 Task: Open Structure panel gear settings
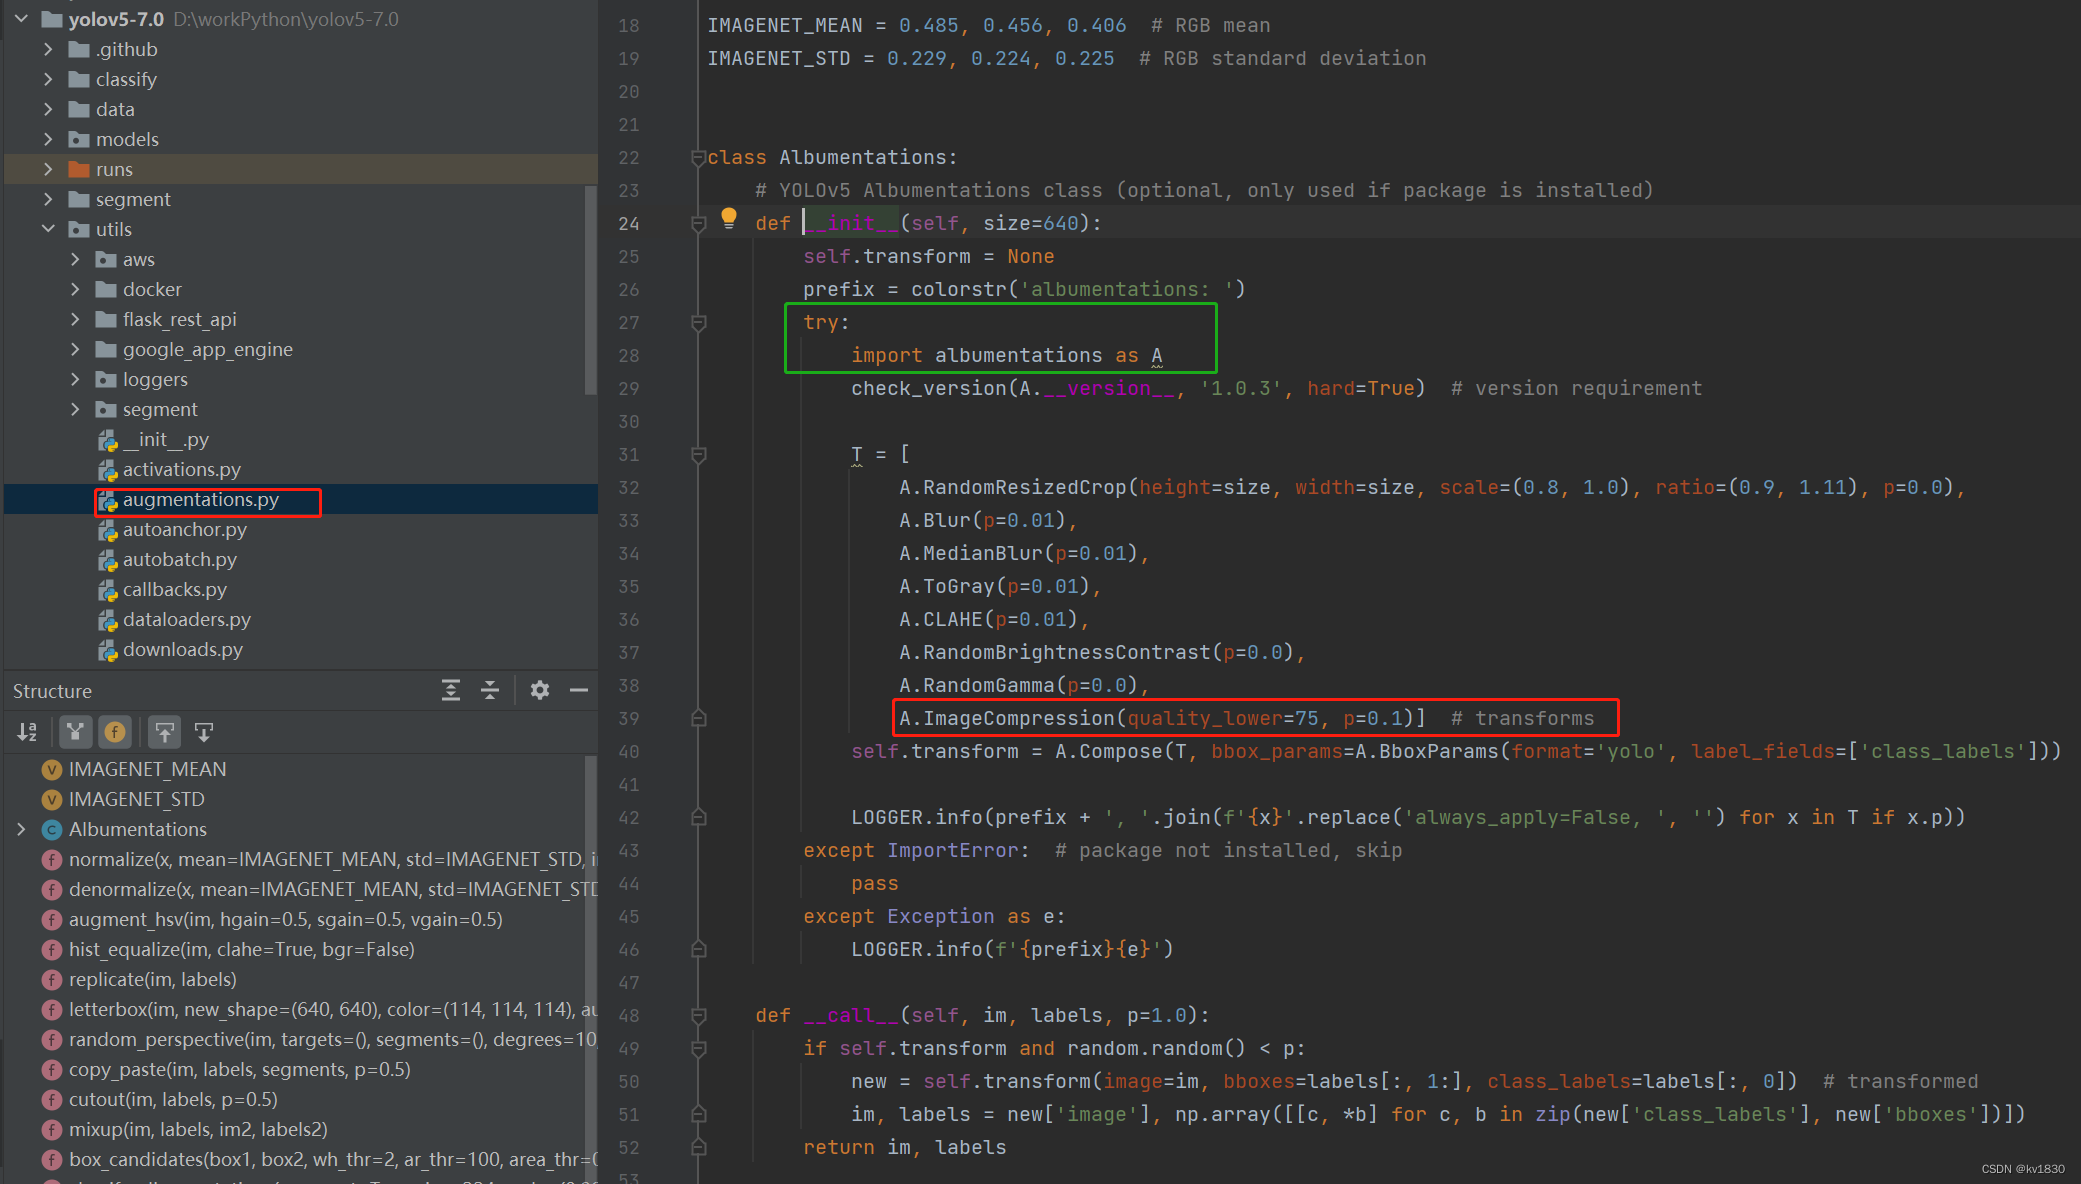[540, 690]
